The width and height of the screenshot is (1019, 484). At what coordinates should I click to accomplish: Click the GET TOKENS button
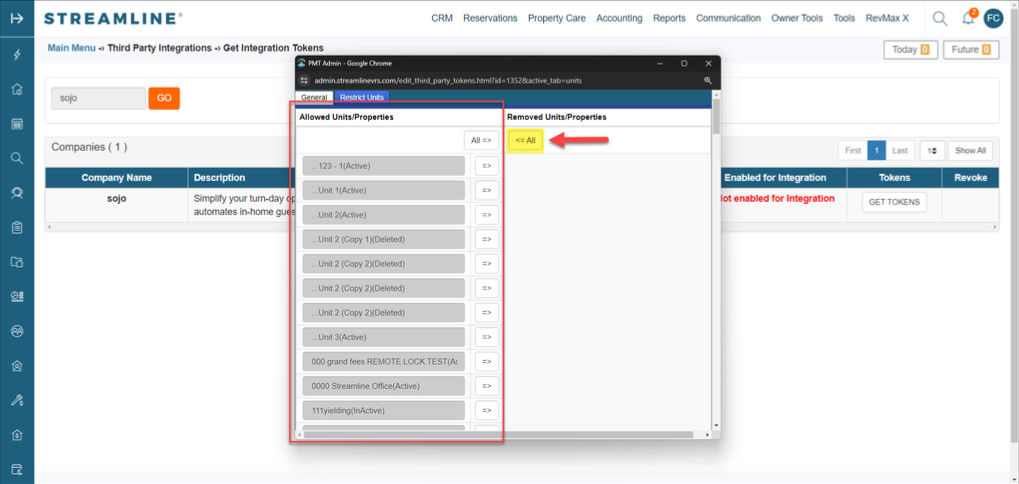(894, 202)
